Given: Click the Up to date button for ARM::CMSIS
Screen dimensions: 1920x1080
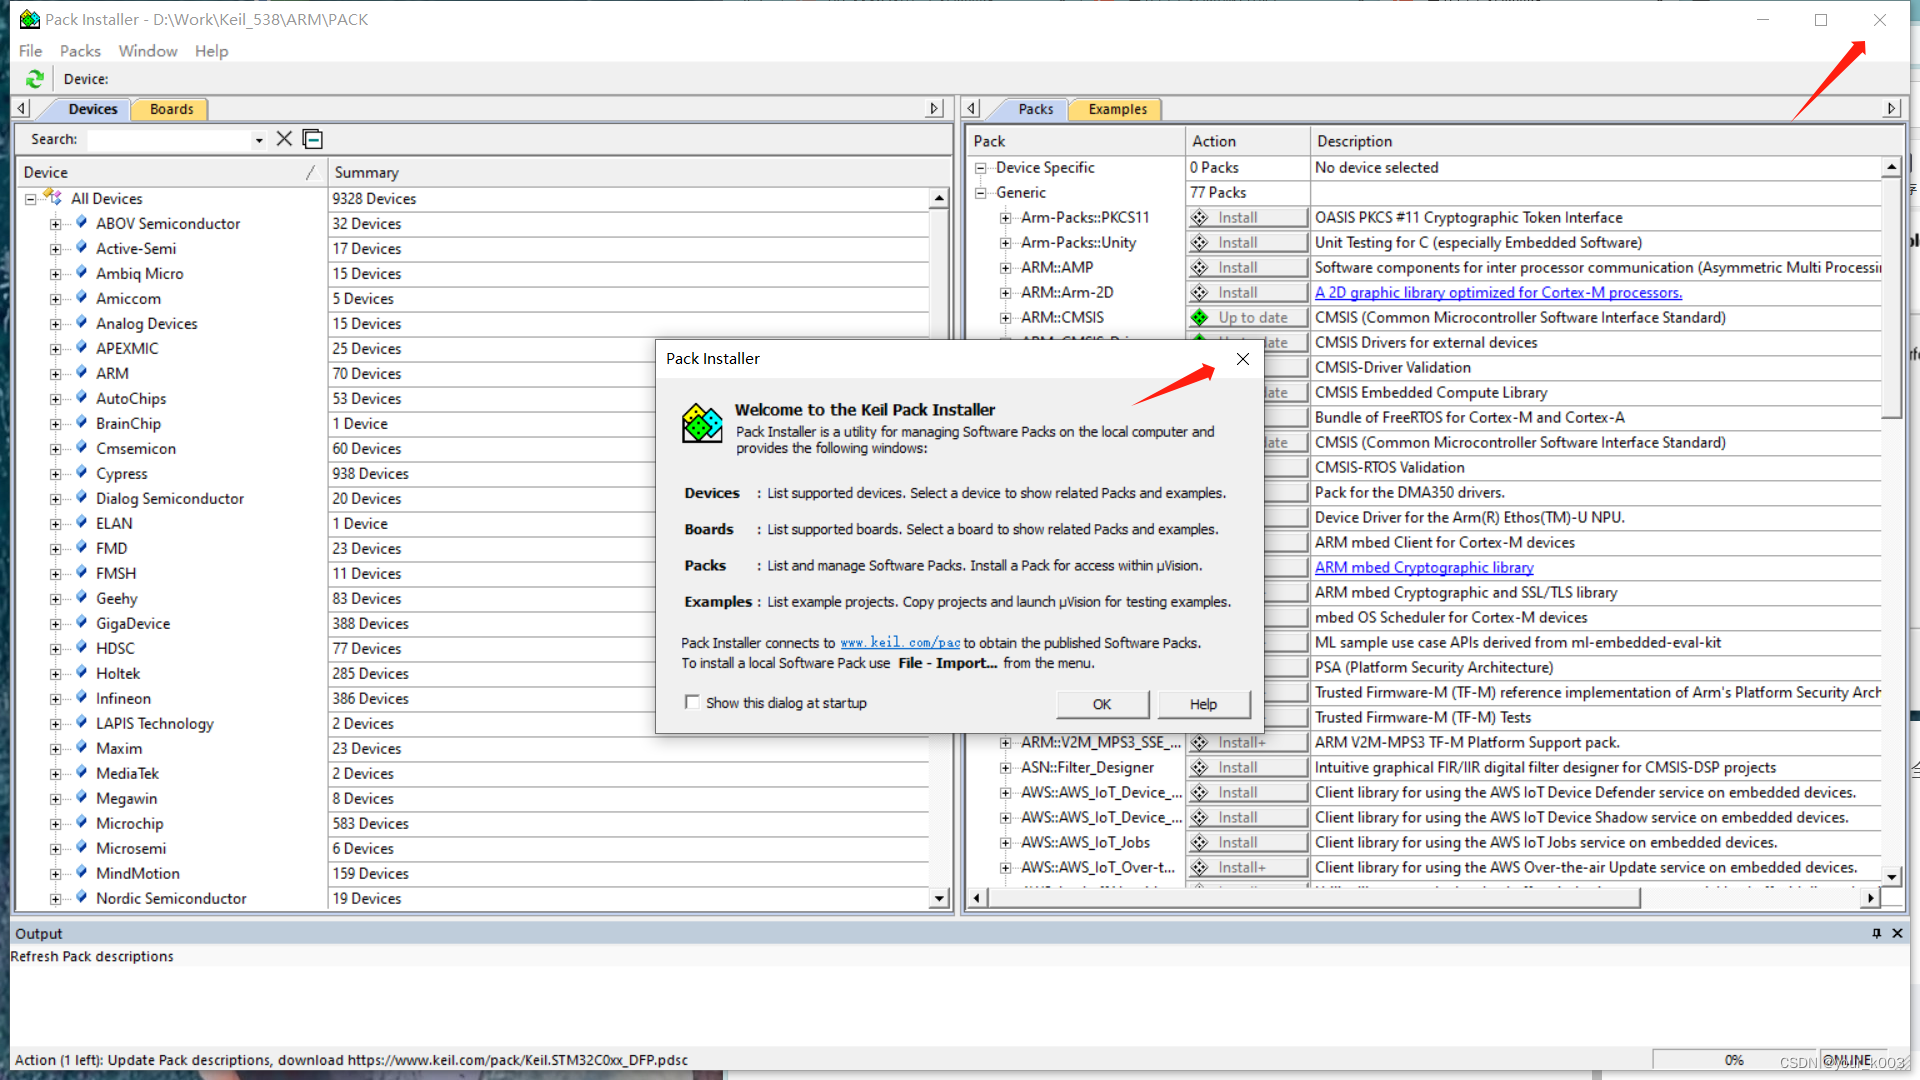Looking at the screenshot, I should point(1248,318).
